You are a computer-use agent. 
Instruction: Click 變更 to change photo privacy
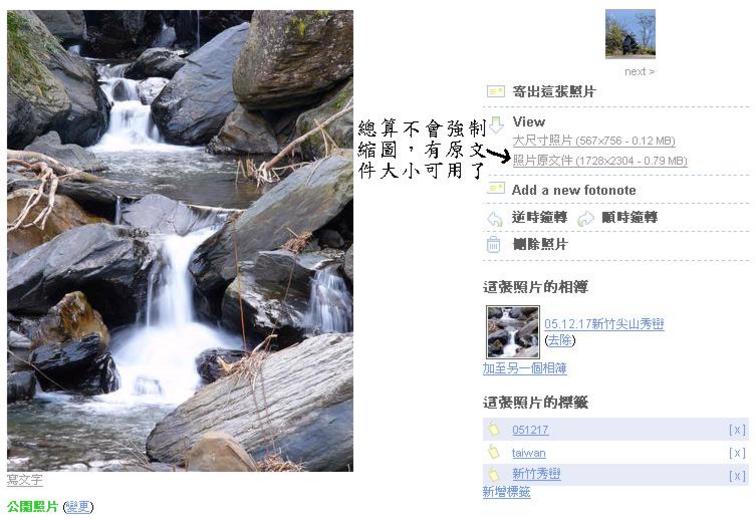[78, 506]
